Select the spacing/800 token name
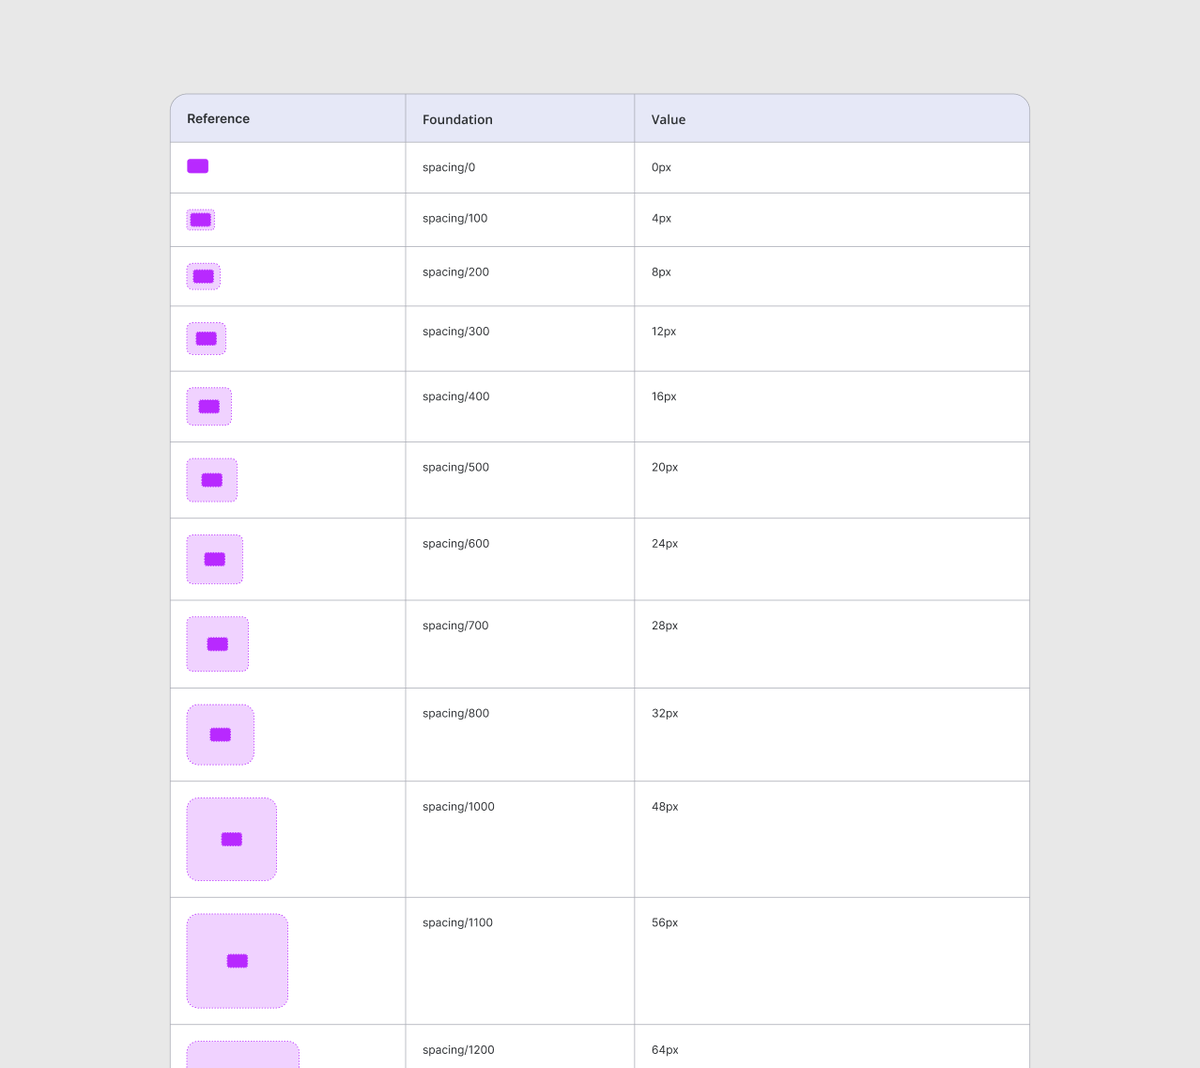 [456, 714]
